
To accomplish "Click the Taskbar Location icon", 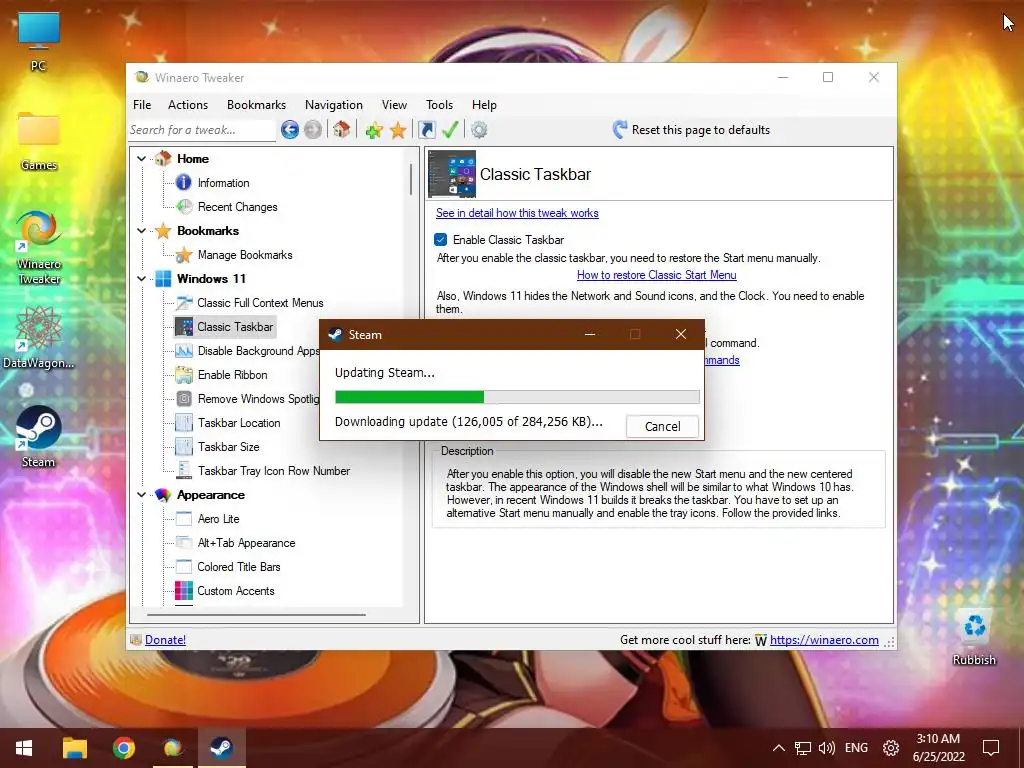I will pos(184,423).
